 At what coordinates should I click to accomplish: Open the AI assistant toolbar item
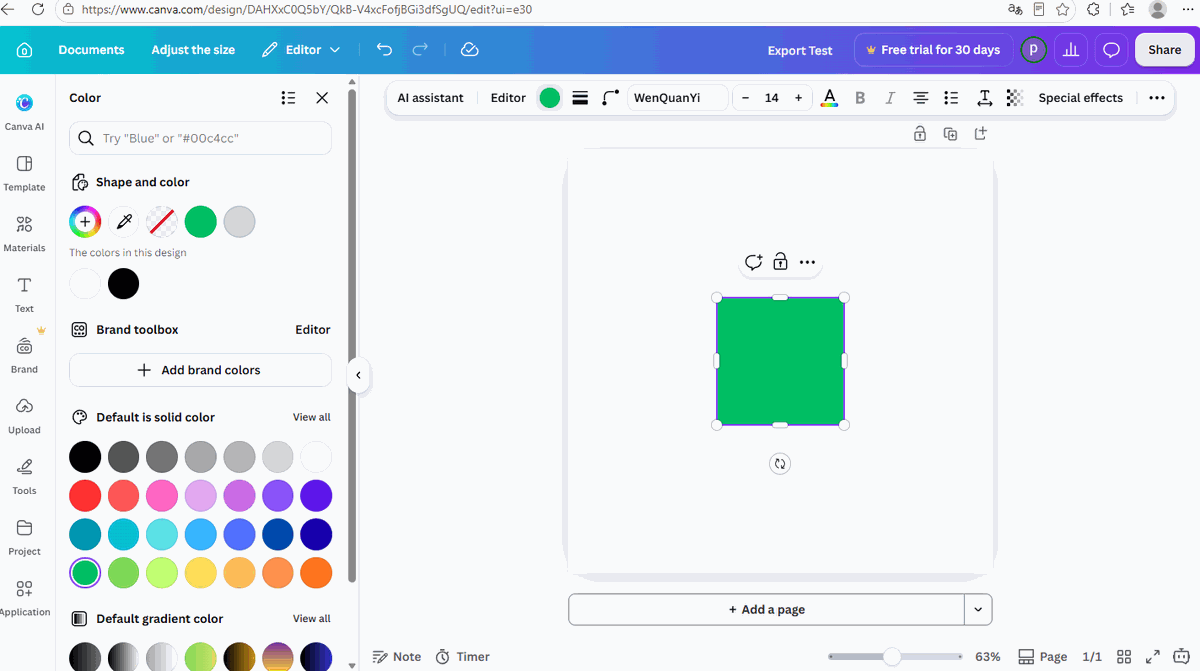pyautogui.click(x=431, y=98)
